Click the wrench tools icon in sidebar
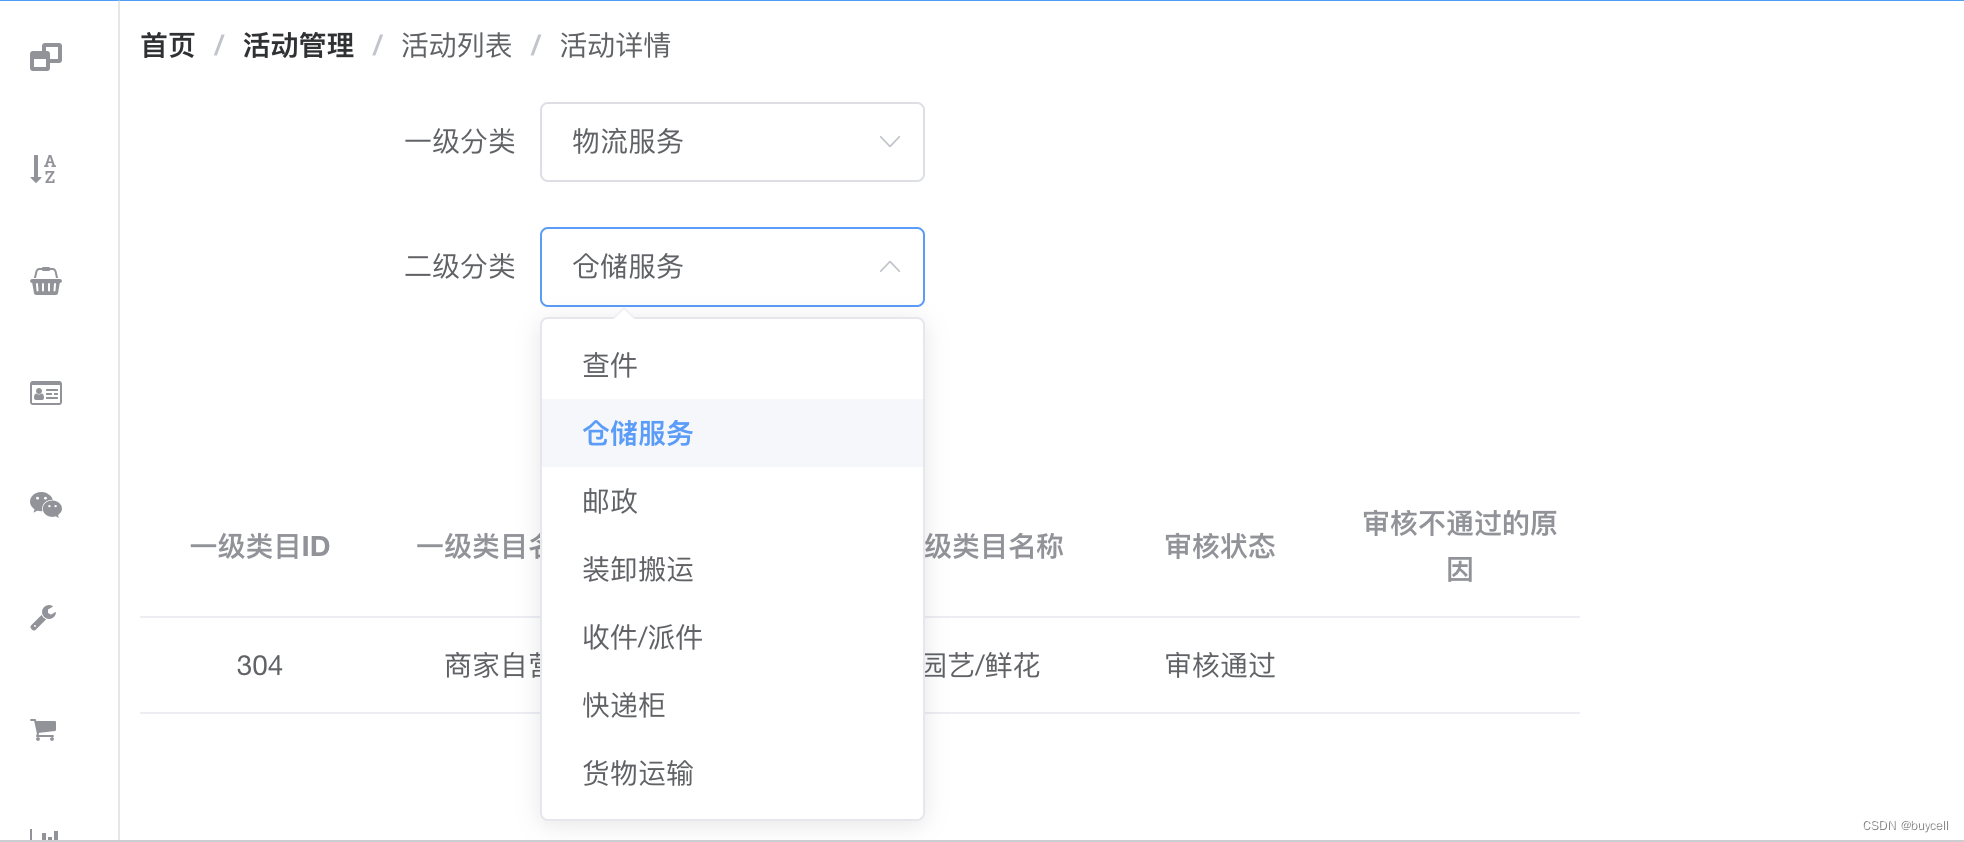 click(44, 618)
